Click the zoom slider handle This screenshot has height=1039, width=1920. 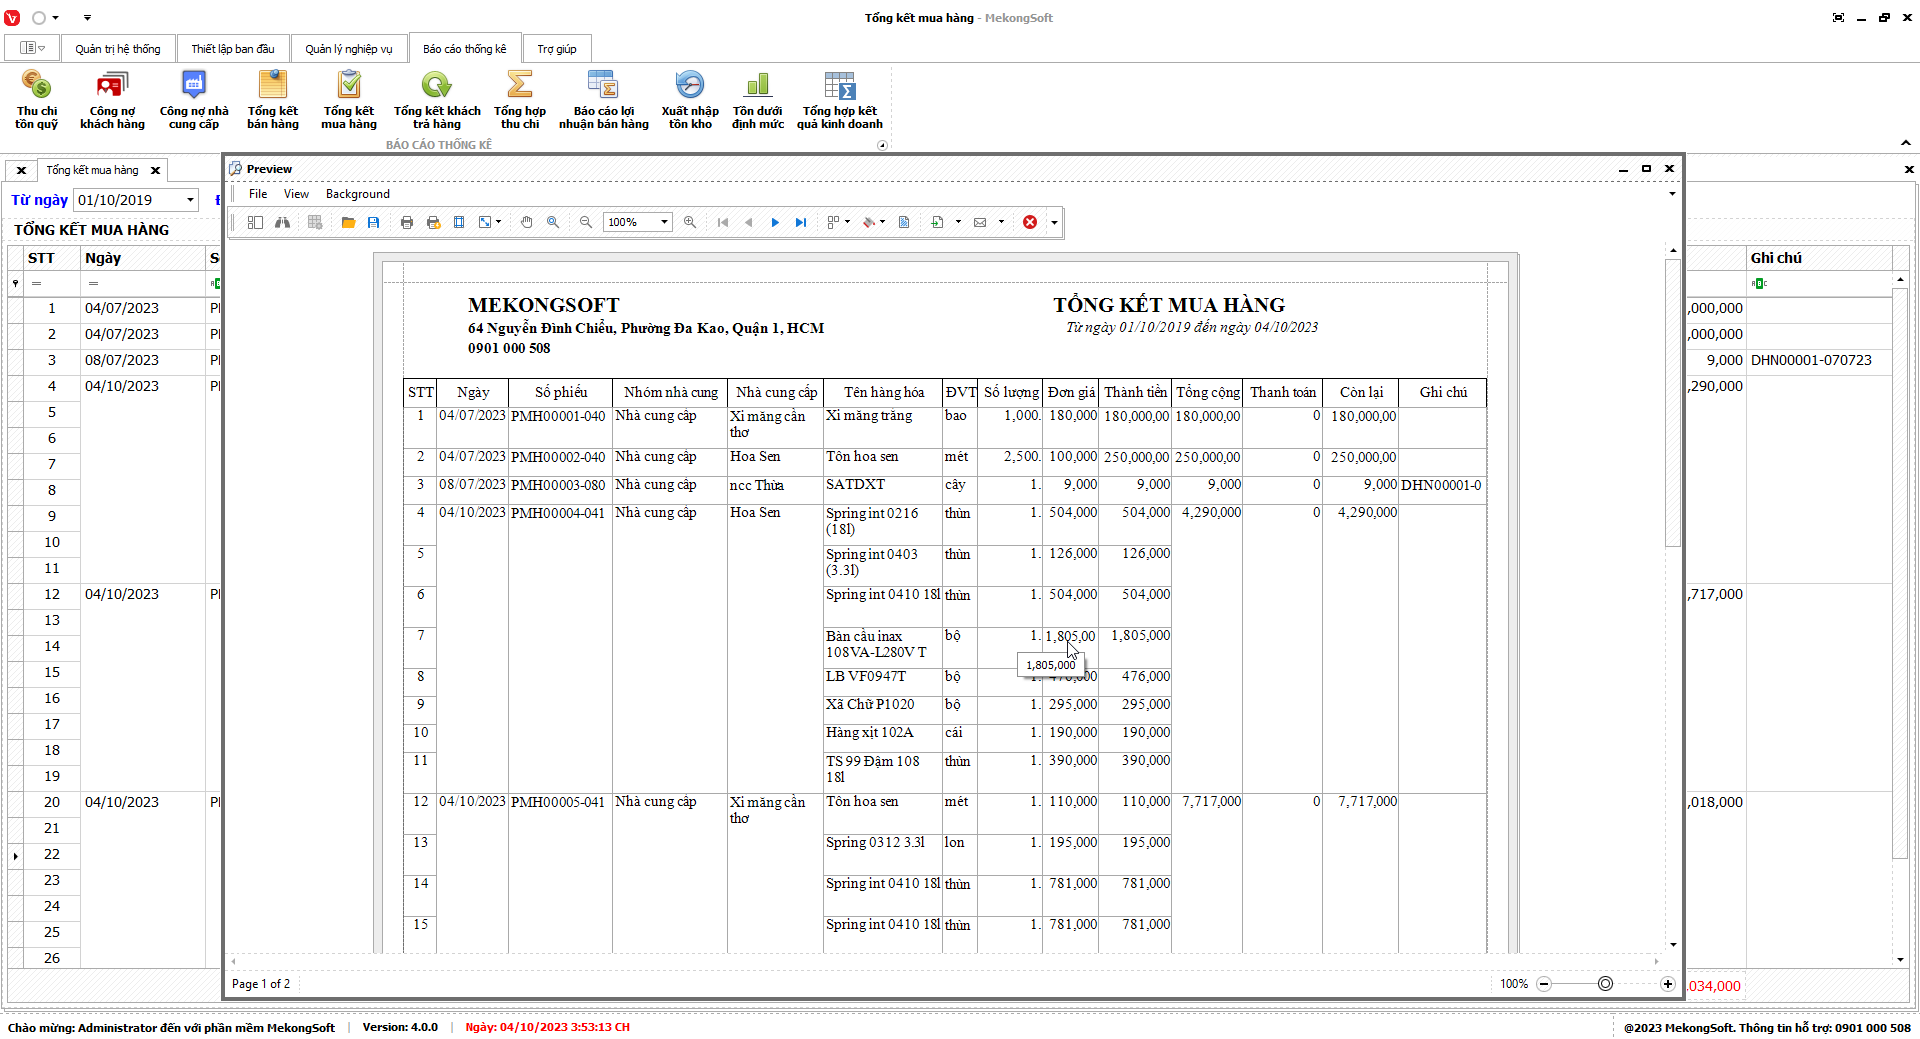coord(1605,984)
